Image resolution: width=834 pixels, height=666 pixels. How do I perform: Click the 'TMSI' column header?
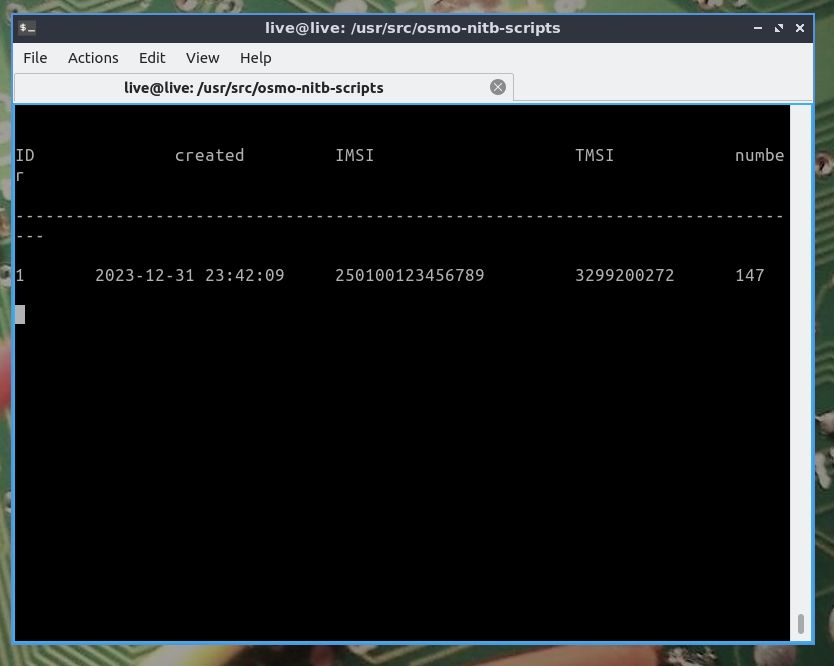(x=595, y=155)
